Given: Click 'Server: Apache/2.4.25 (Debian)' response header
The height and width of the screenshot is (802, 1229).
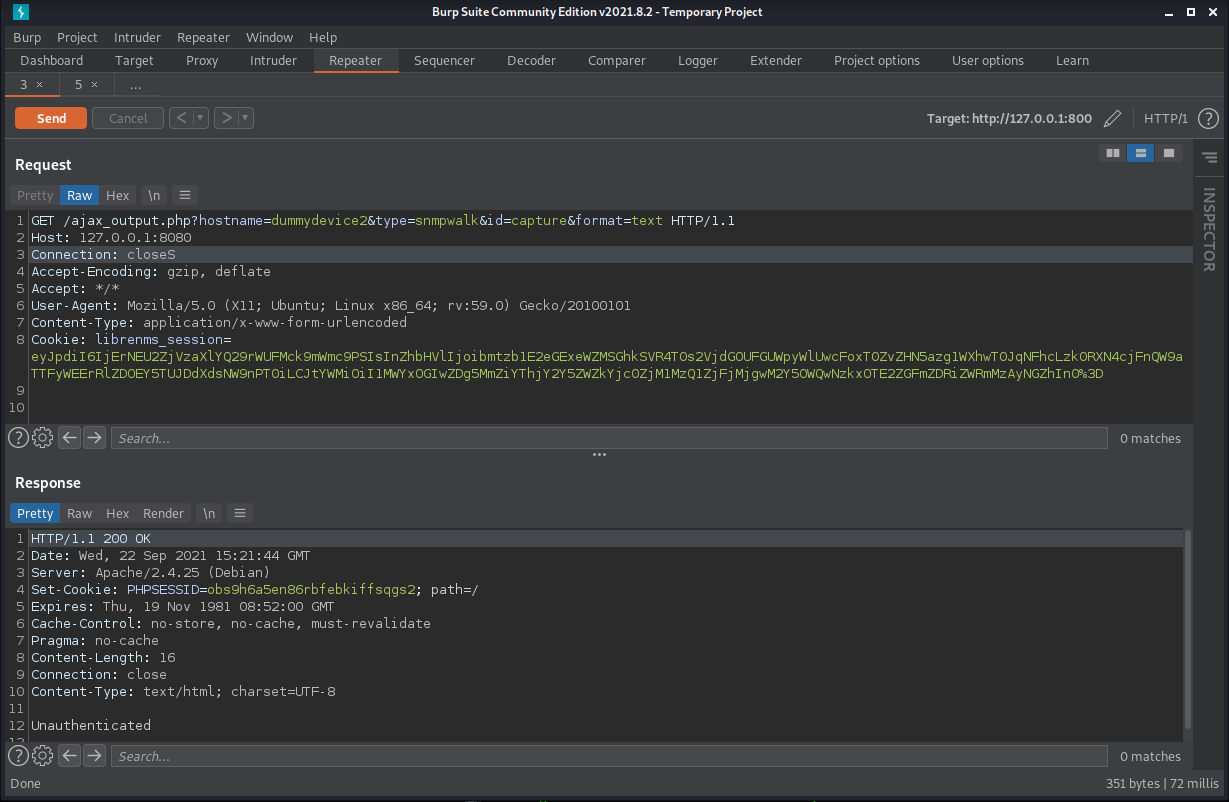Looking at the screenshot, I should 150,572.
